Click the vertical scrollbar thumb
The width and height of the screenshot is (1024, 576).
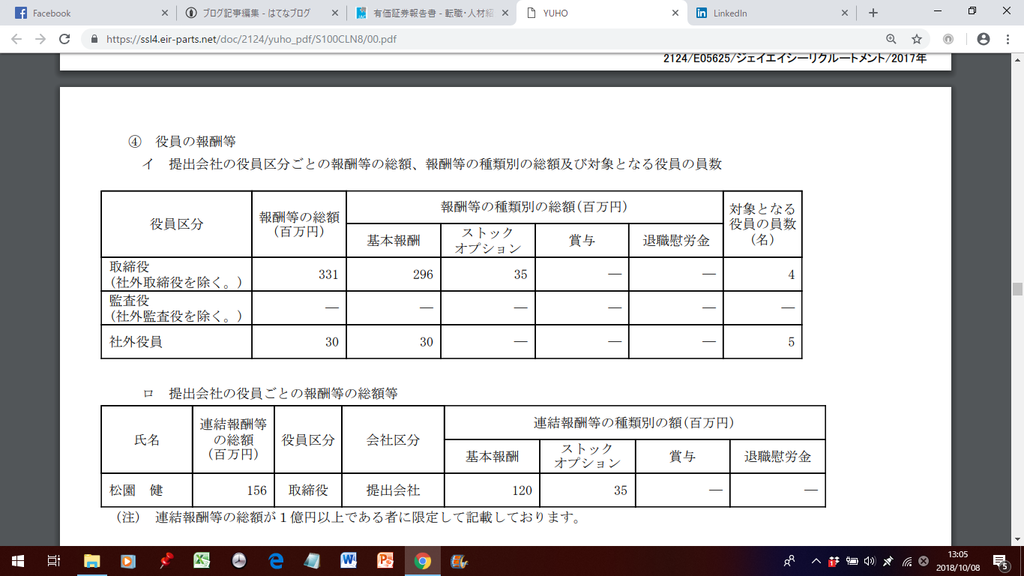[1017, 289]
